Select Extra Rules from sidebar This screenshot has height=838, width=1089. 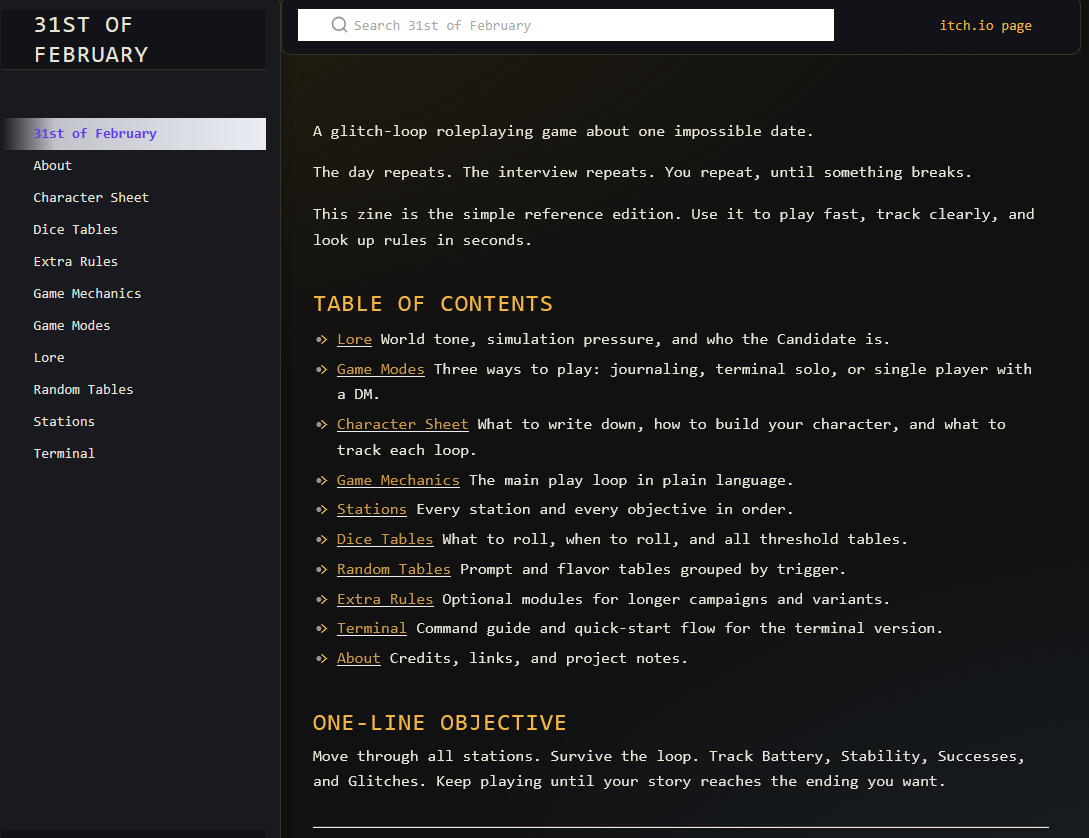pyautogui.click(x=75, y=261)
